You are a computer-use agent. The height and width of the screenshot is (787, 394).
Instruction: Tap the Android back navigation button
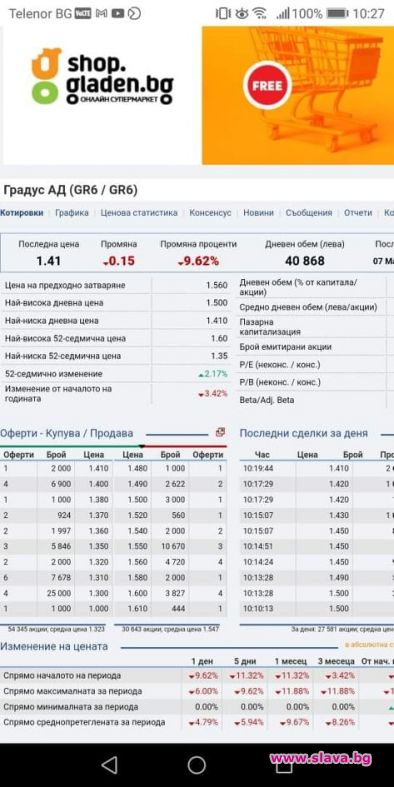tap(109, 765)
